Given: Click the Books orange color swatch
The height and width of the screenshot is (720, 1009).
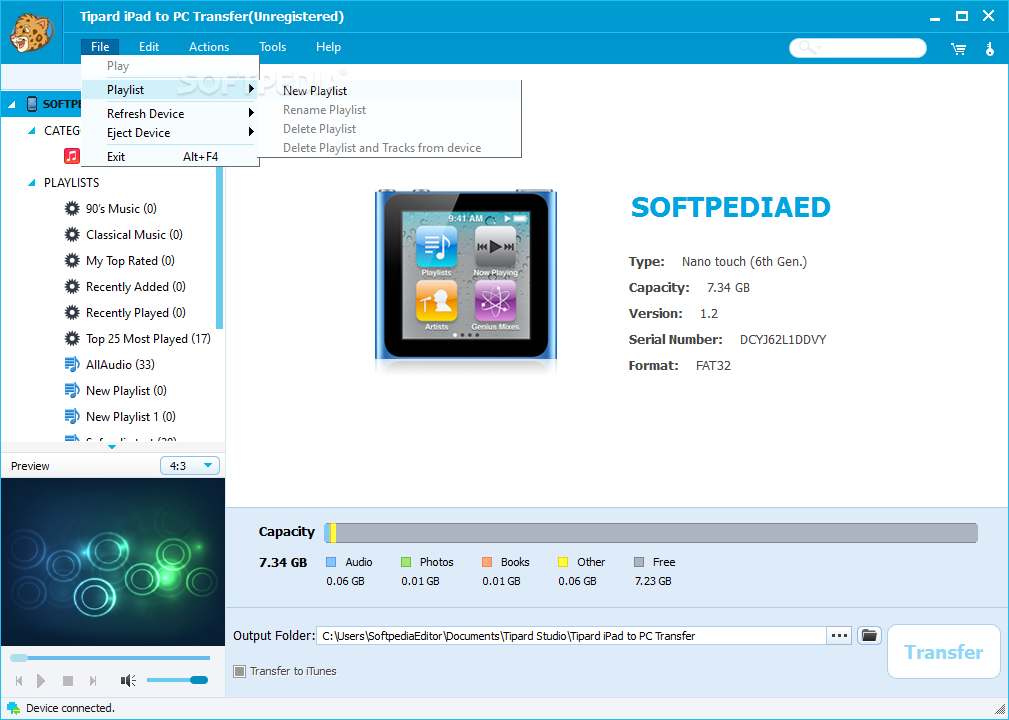Looking at the screenshot, I should pyautogui.click(x=486, y=562).
